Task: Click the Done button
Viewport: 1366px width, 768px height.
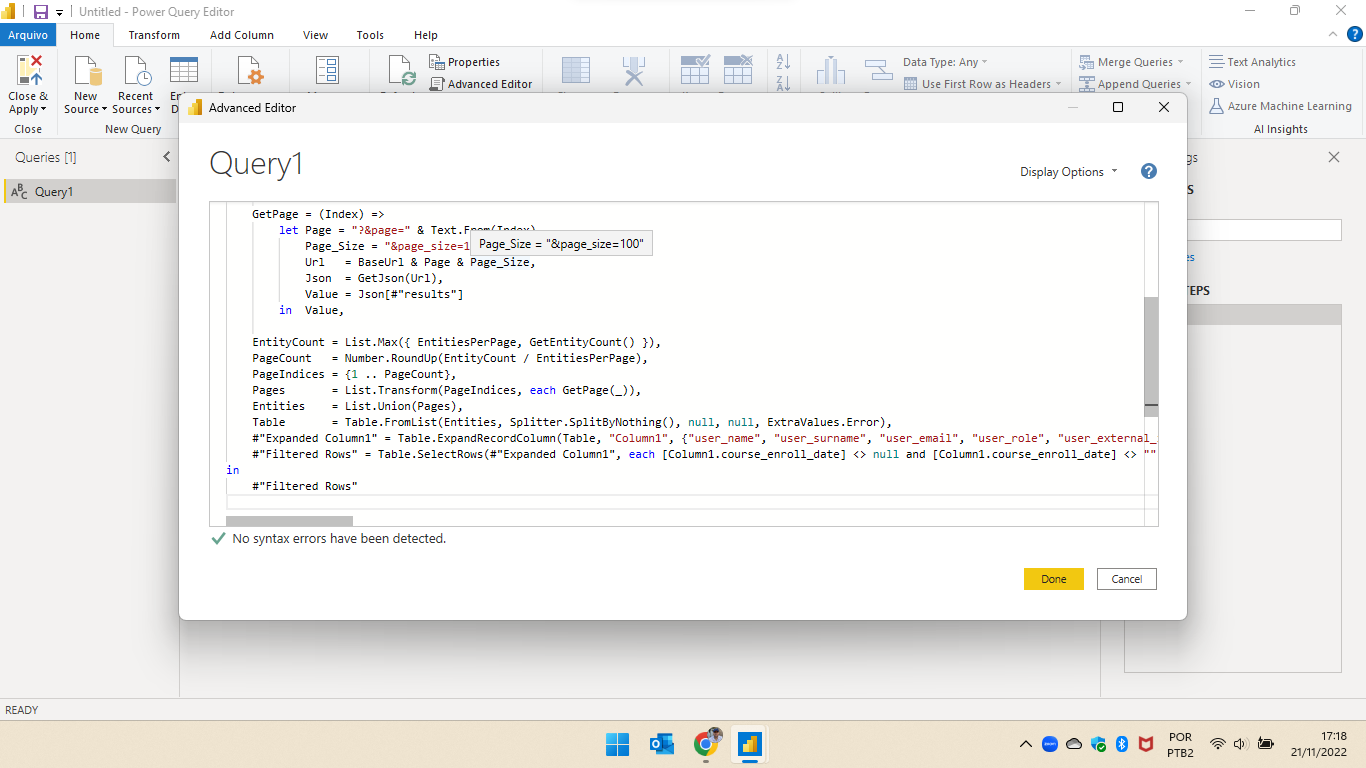Action: [x=1054, y=579]
